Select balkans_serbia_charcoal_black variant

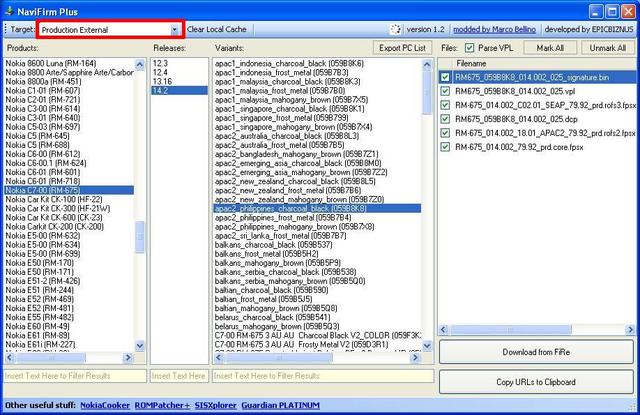pos(317,272)
